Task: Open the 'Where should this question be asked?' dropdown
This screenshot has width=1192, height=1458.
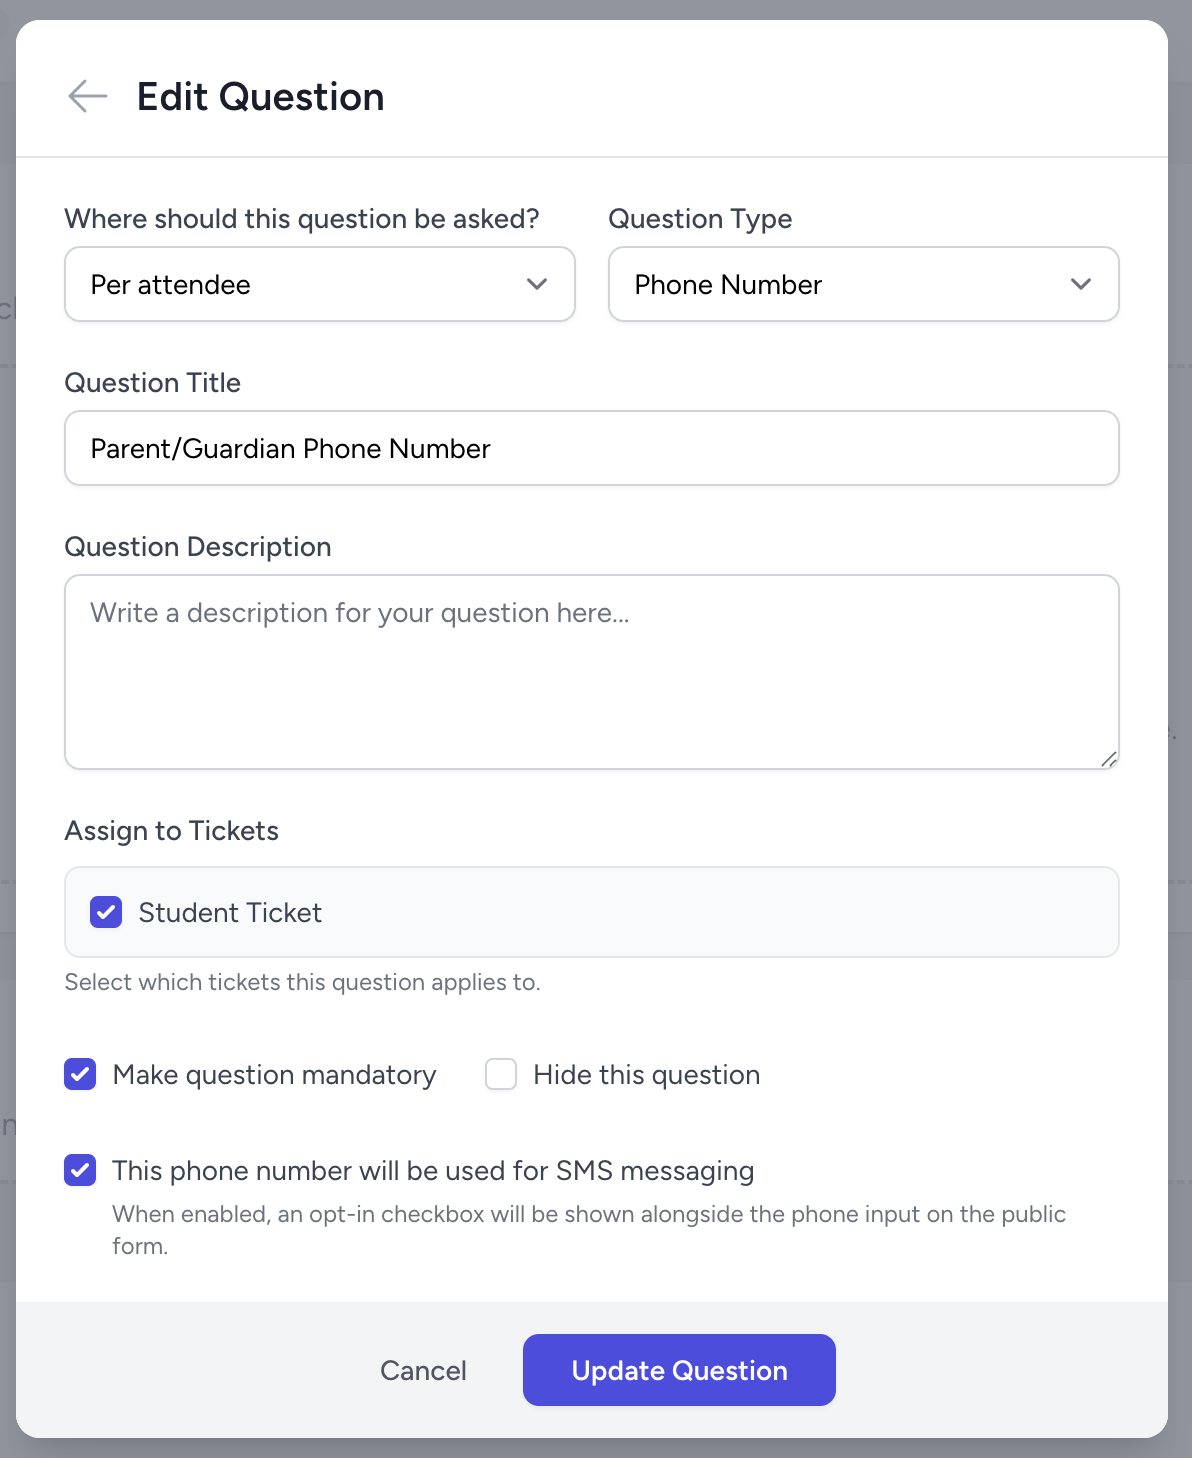Action: pyautogui.click(x=320, y=284)
